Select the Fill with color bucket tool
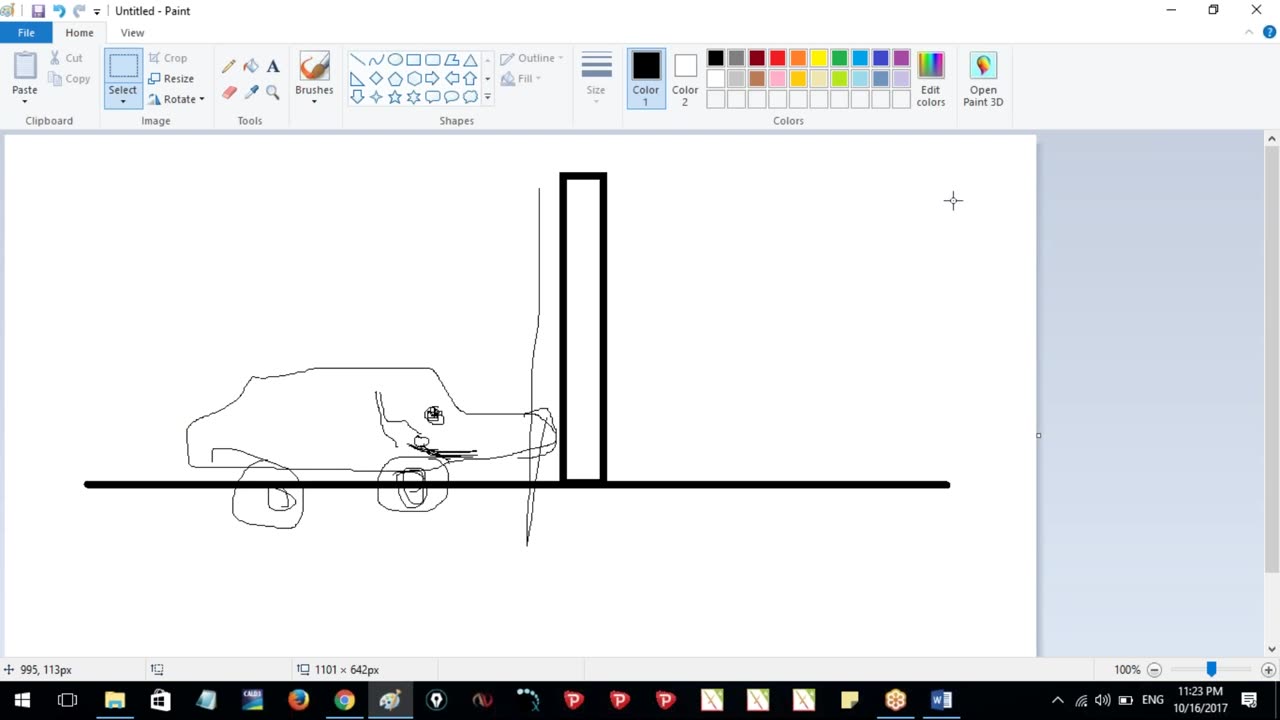The width and height of the screenshot is (1280, 720). click(x=251, y=66)
